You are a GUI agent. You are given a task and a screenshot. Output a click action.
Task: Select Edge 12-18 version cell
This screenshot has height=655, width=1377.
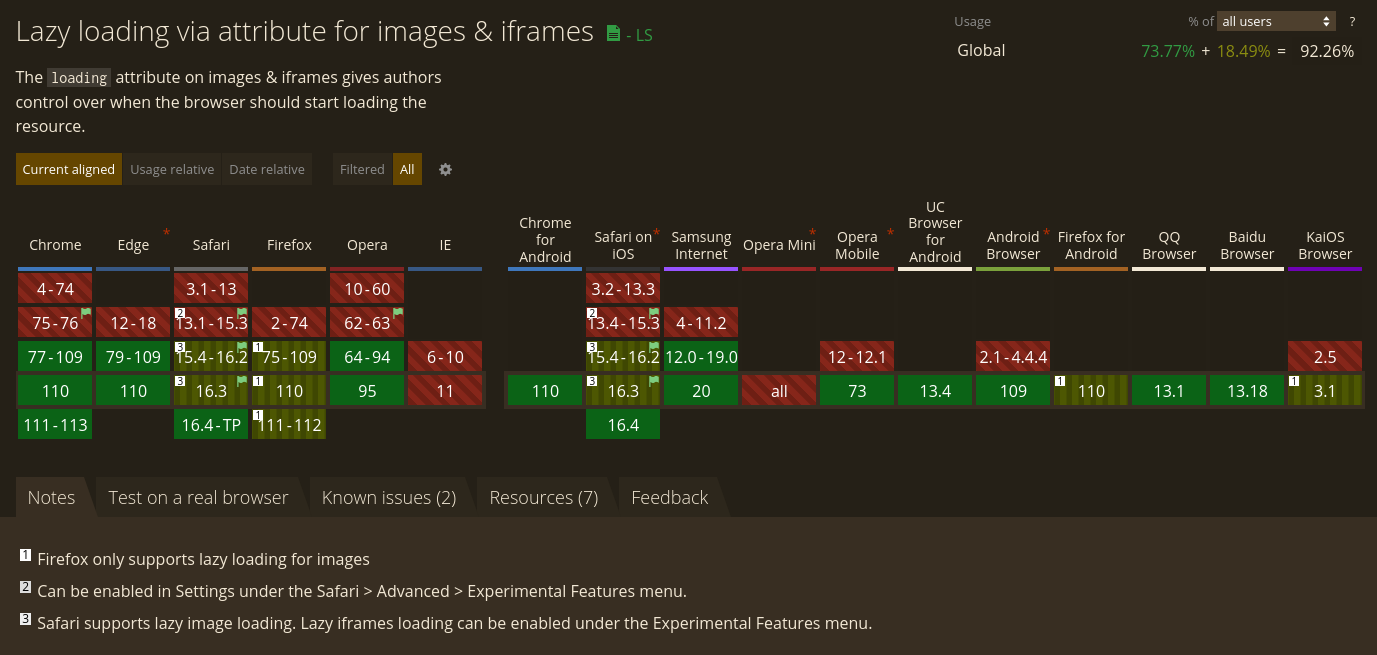coord(133,323)
